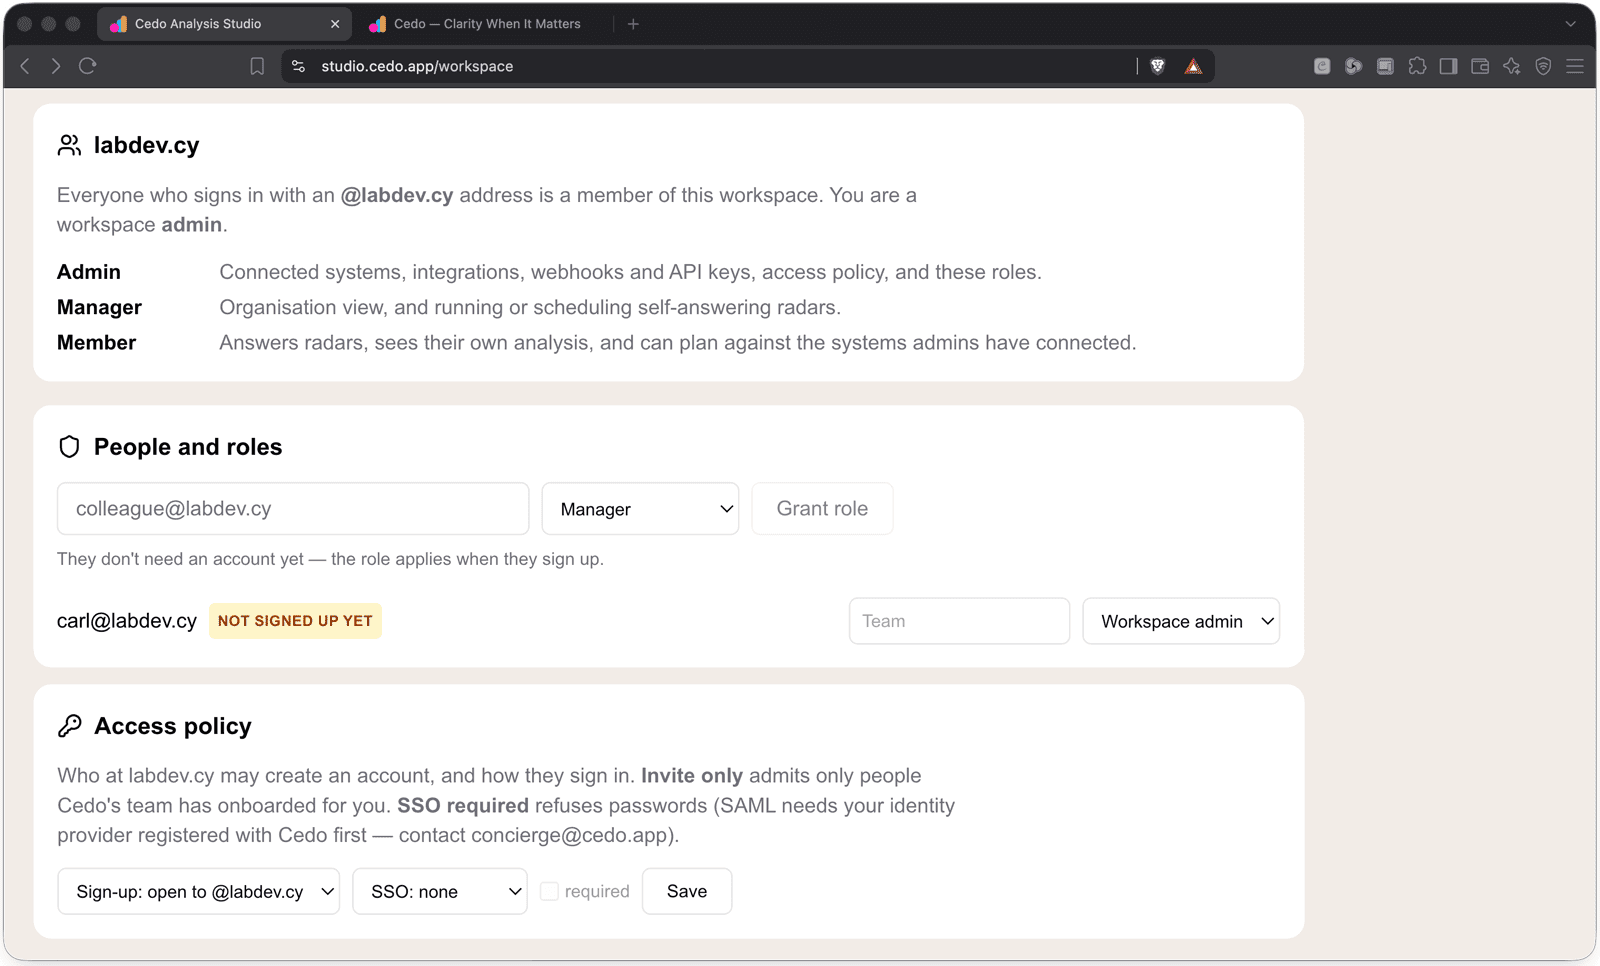Image resolution: width=1600 pixels, height=966 pixels.
Task: Click the Grant role button
Action: point(822,509)
